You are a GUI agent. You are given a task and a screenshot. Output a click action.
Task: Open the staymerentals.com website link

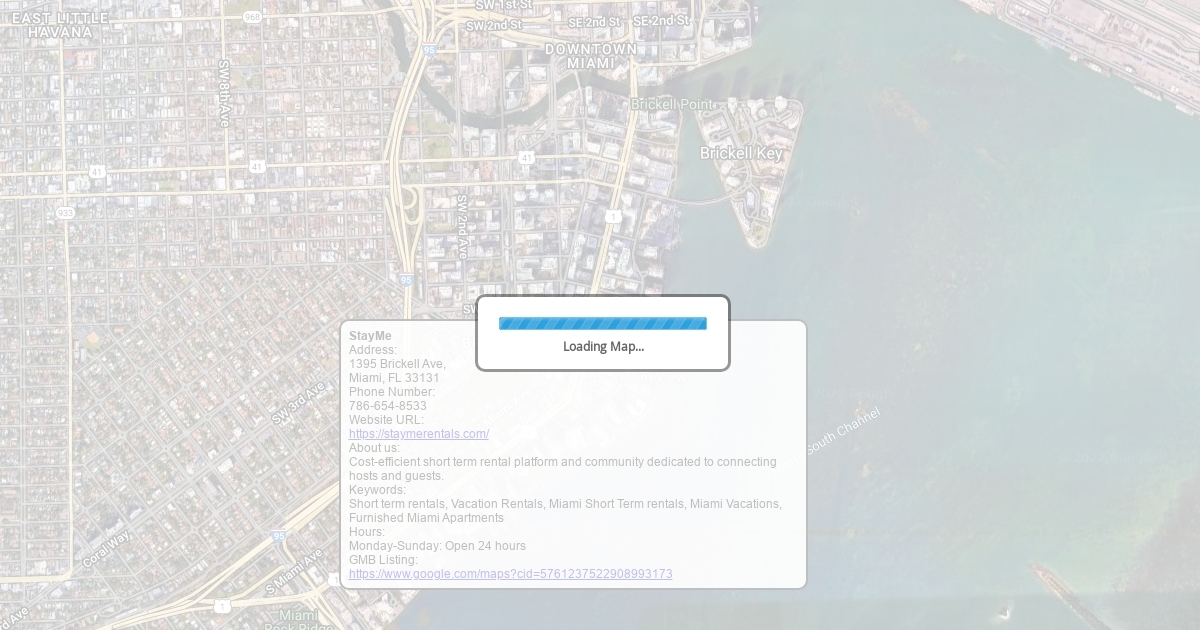tap(418, 434)
